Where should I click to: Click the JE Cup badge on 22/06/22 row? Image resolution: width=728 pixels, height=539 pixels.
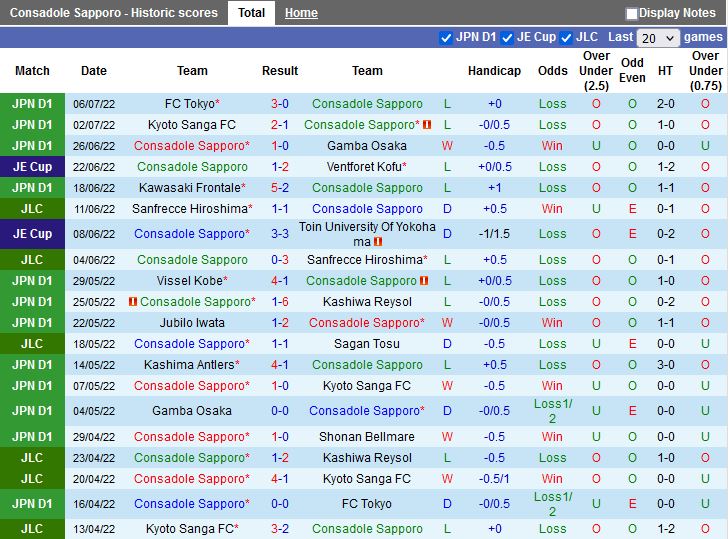point(32,167)
